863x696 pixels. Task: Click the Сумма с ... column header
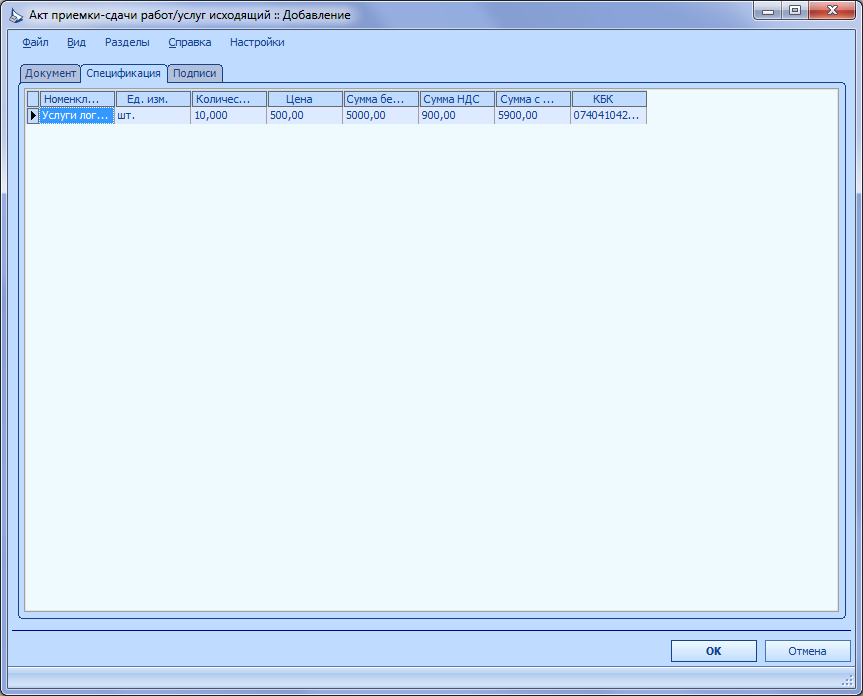[533, 99]
